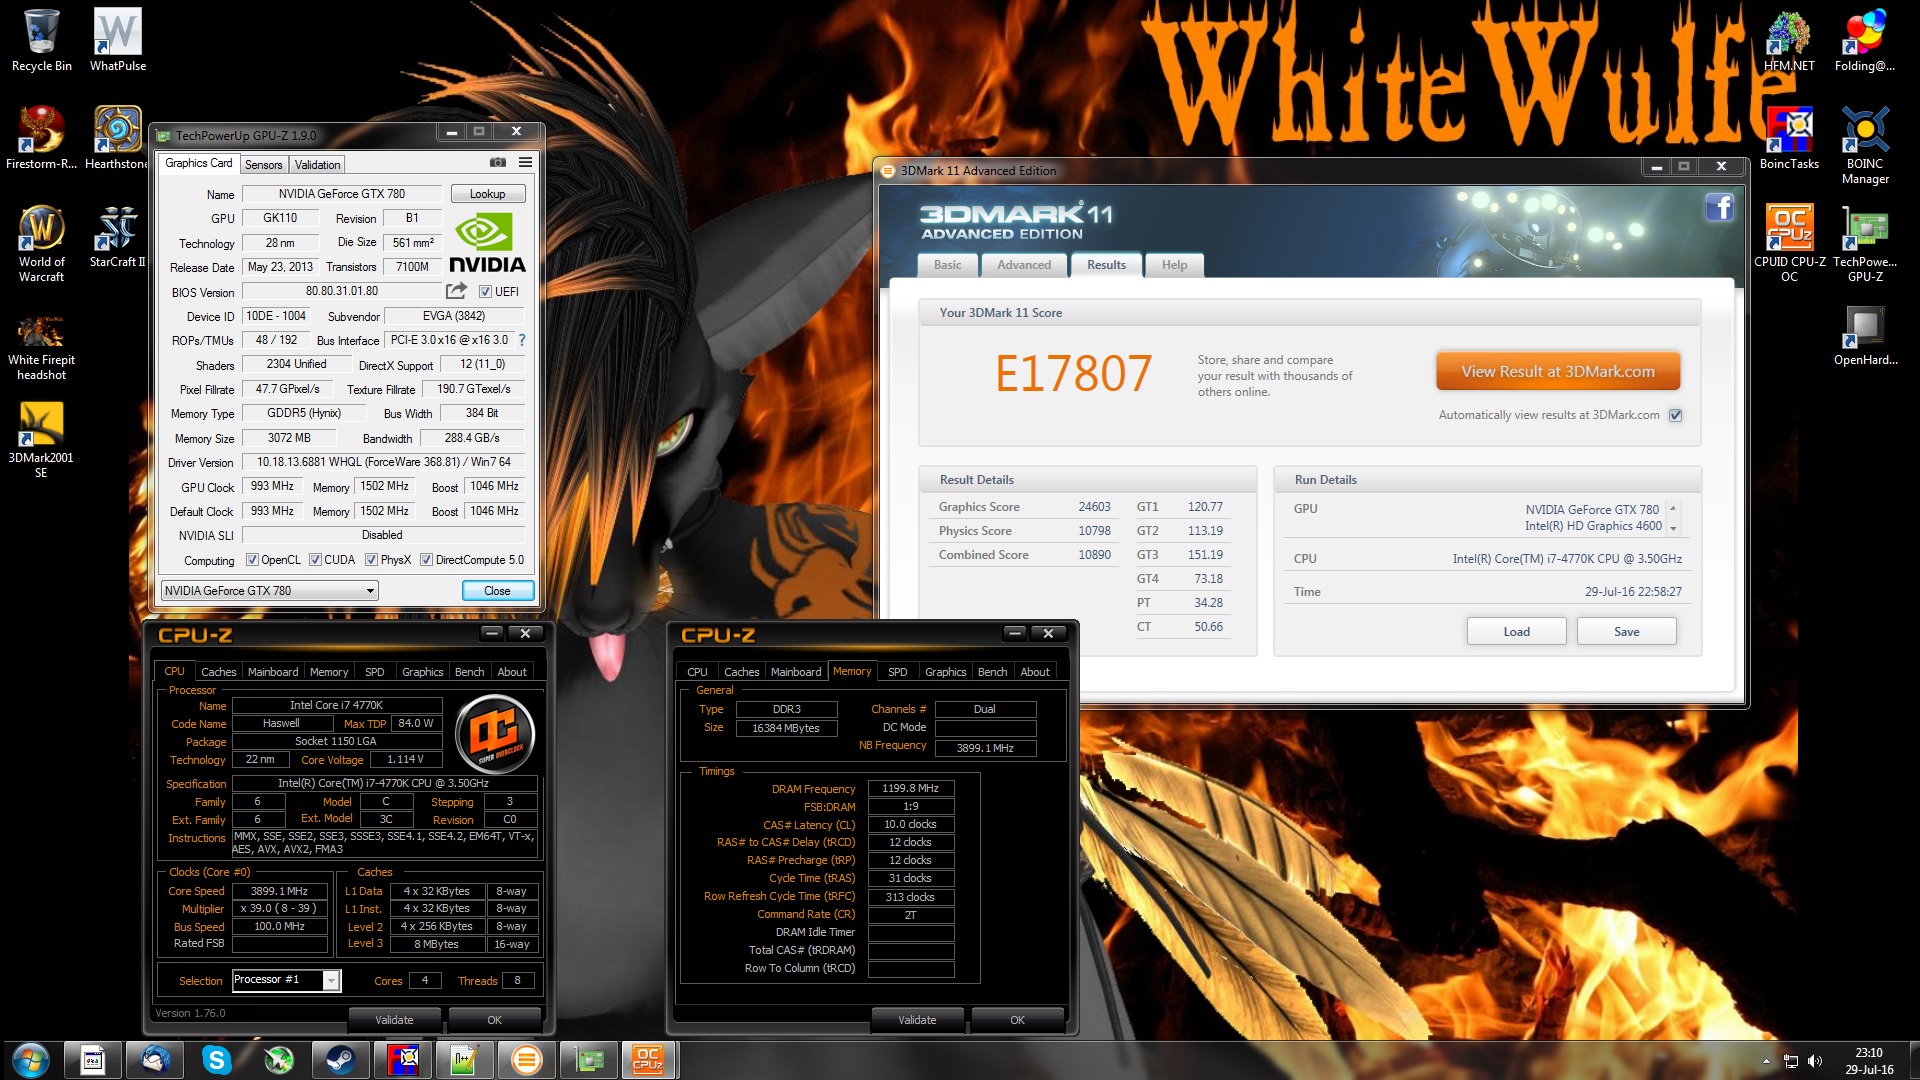Toggle the DirectCompute 5.0 checkbox
This screenshot has height=1080, width=1920.
(x=426, y=560)
